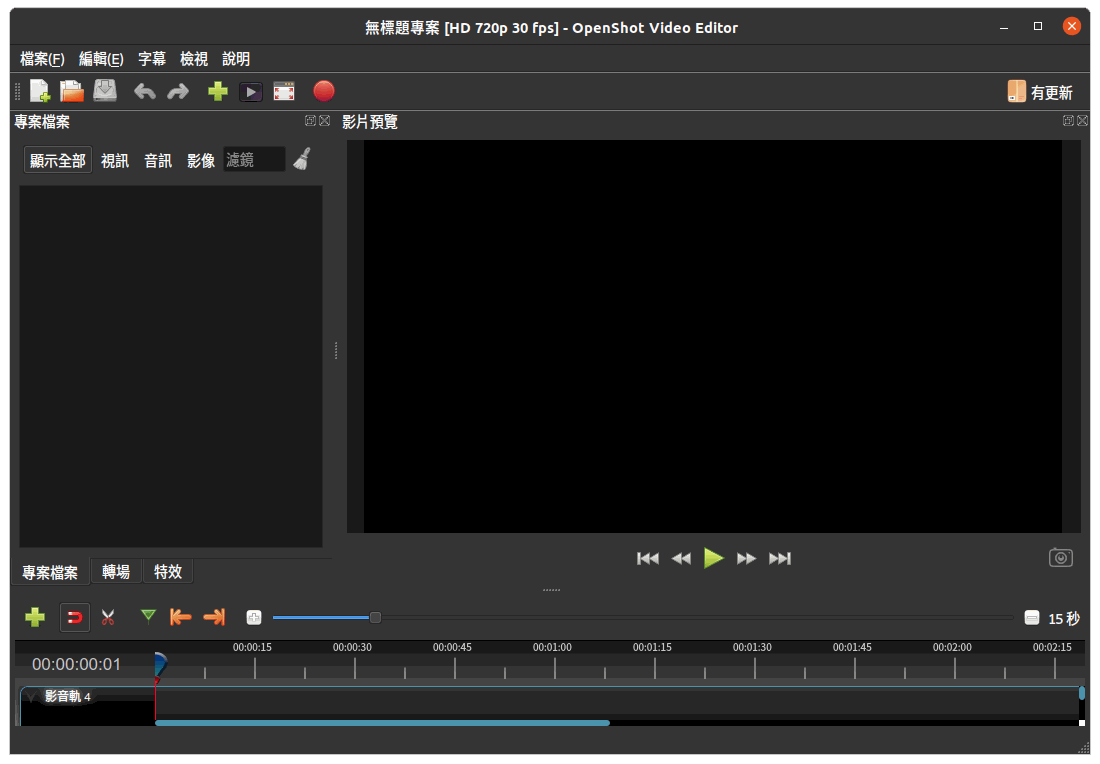Click the ruler at 00:01:00

pyautogui.click(x=552, y=648)
